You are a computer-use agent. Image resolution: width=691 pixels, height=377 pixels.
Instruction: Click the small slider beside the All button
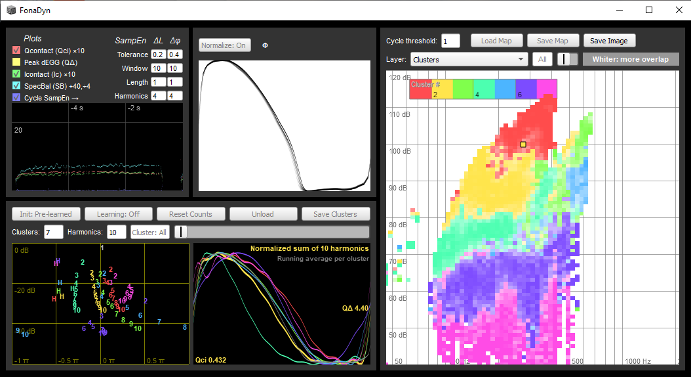567,60
